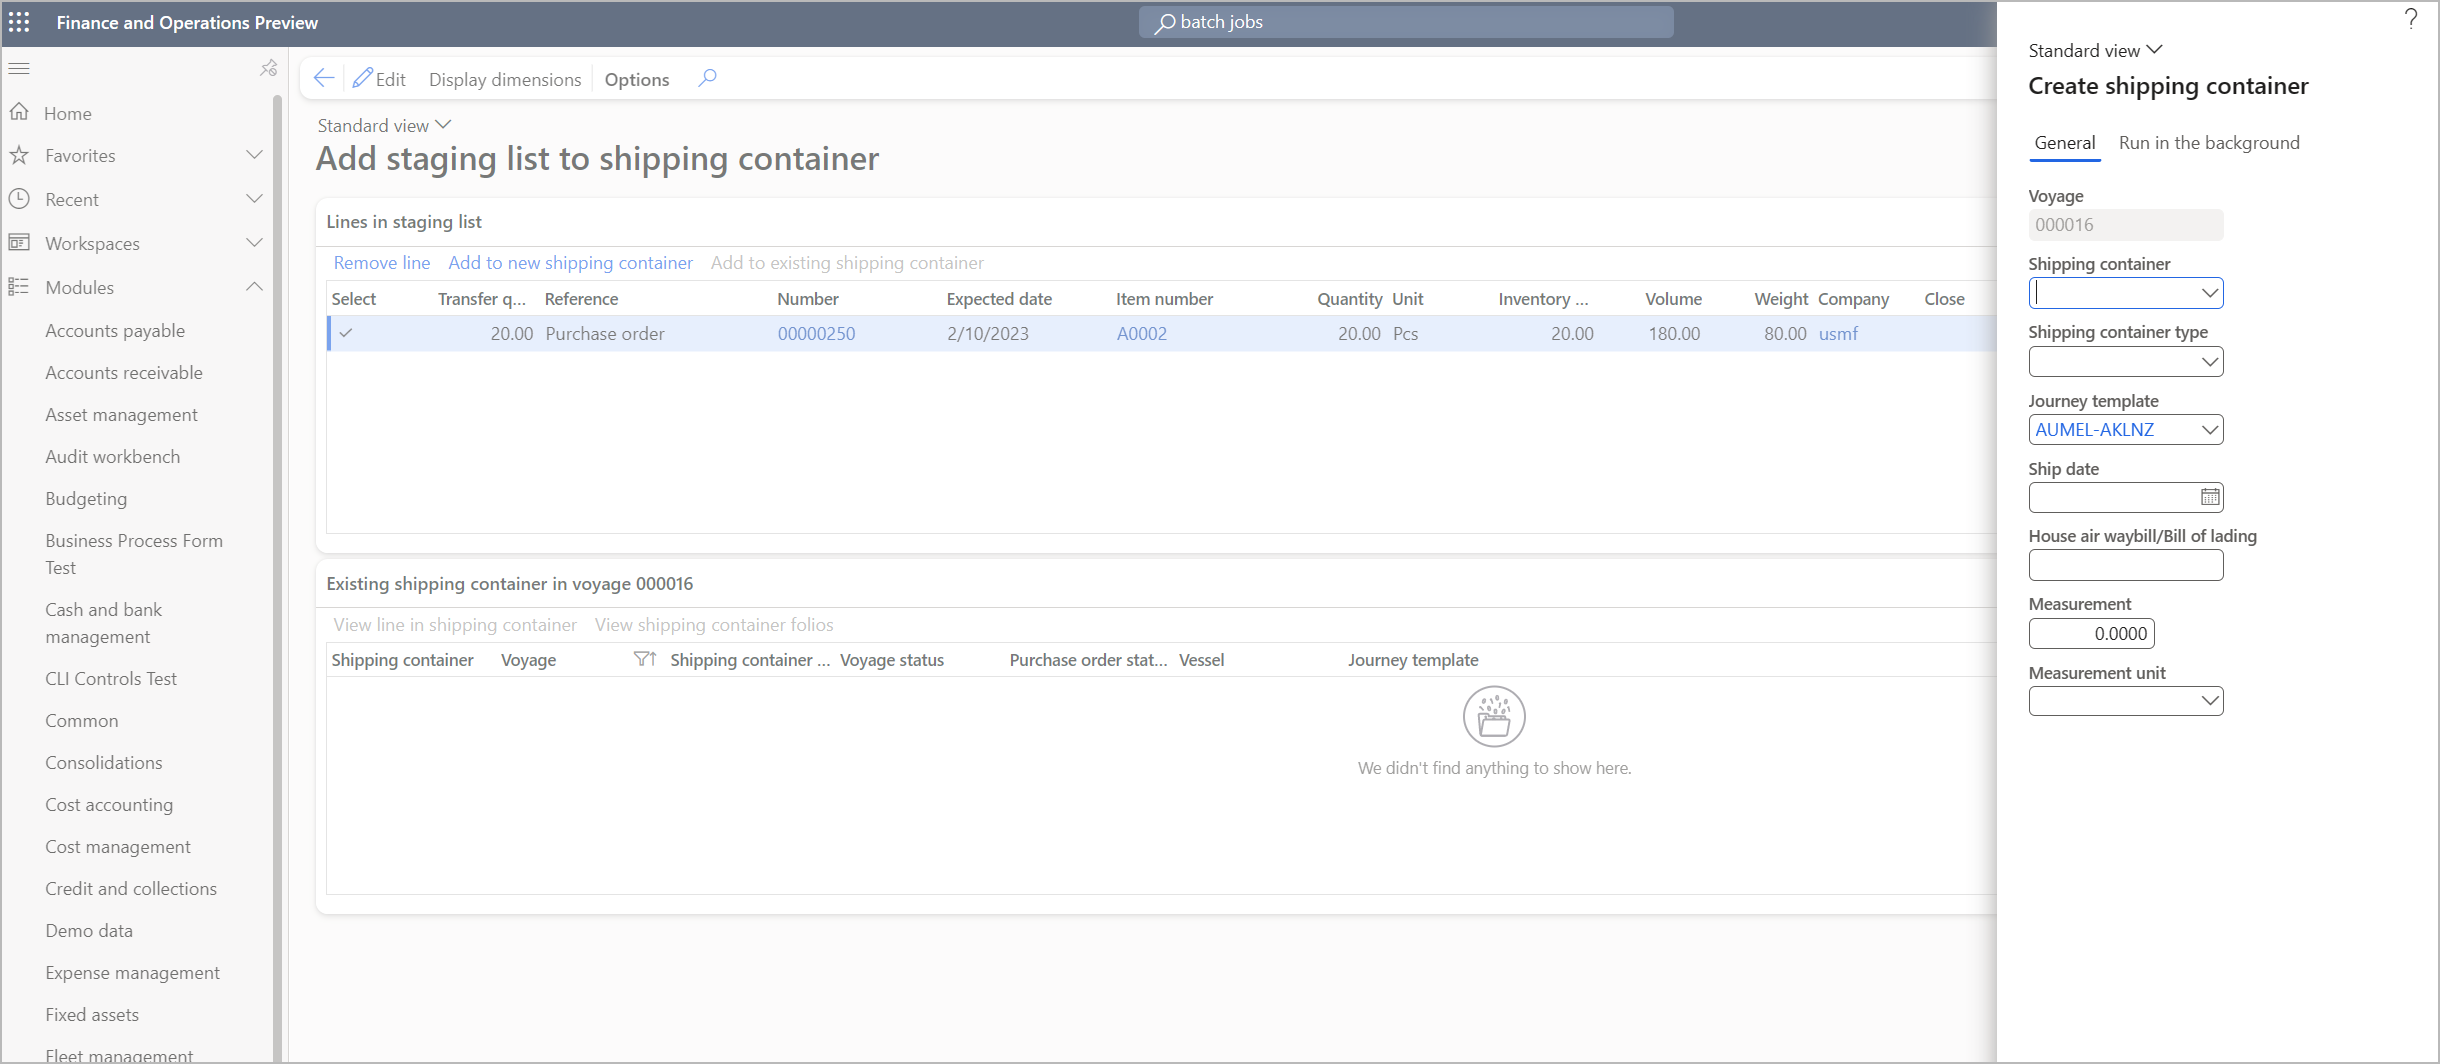Click the Workspaces icon in sidebar

click(x=20, y=242)
